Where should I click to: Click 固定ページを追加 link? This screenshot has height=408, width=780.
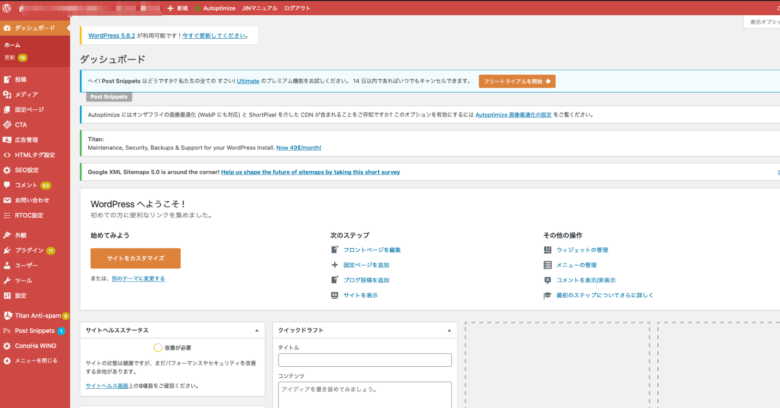366,265
